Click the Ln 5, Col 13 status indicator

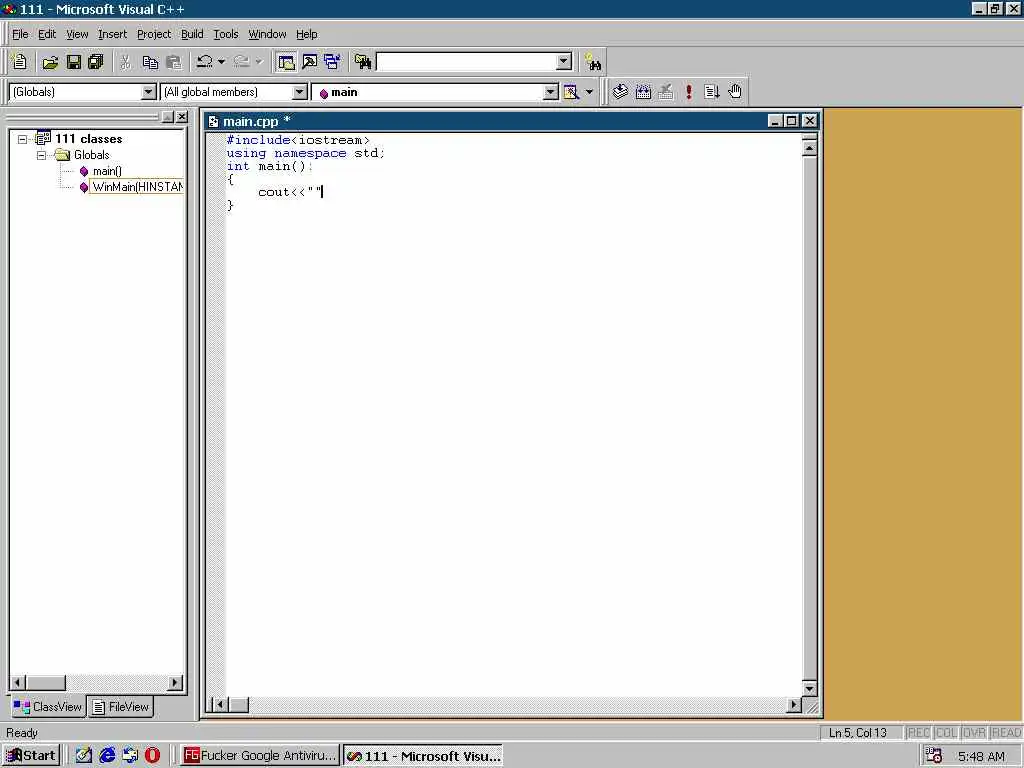[x=860, y=733]
